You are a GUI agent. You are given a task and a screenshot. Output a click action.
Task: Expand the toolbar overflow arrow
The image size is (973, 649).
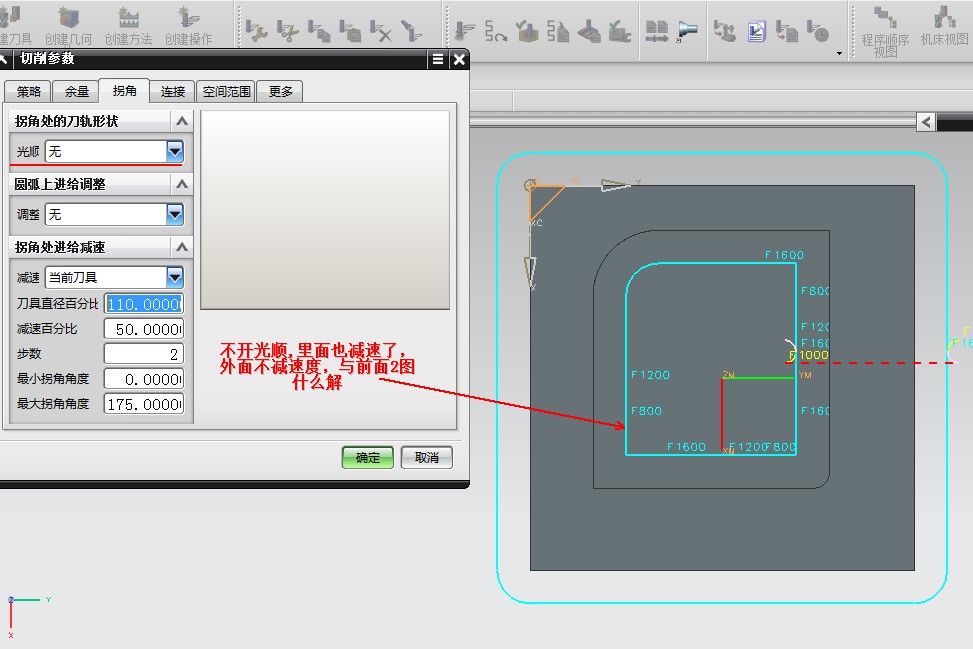(x=840, y=53)
